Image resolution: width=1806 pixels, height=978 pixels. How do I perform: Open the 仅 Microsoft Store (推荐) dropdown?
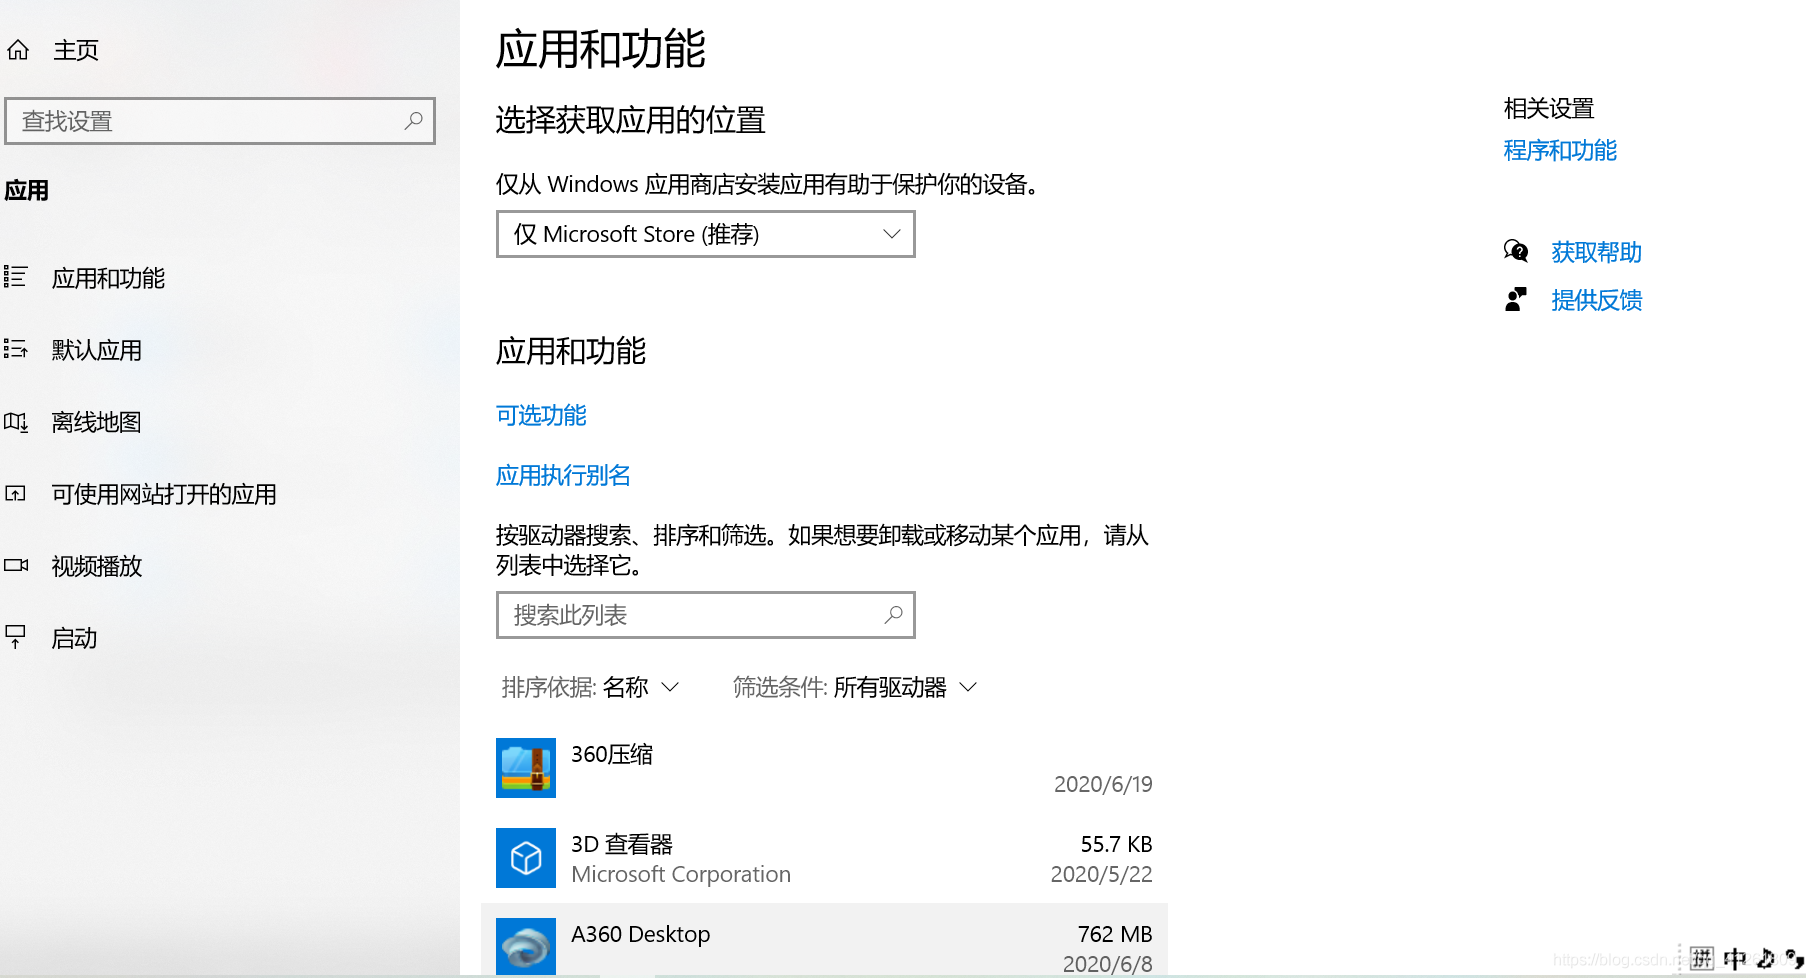click(706, 234)
